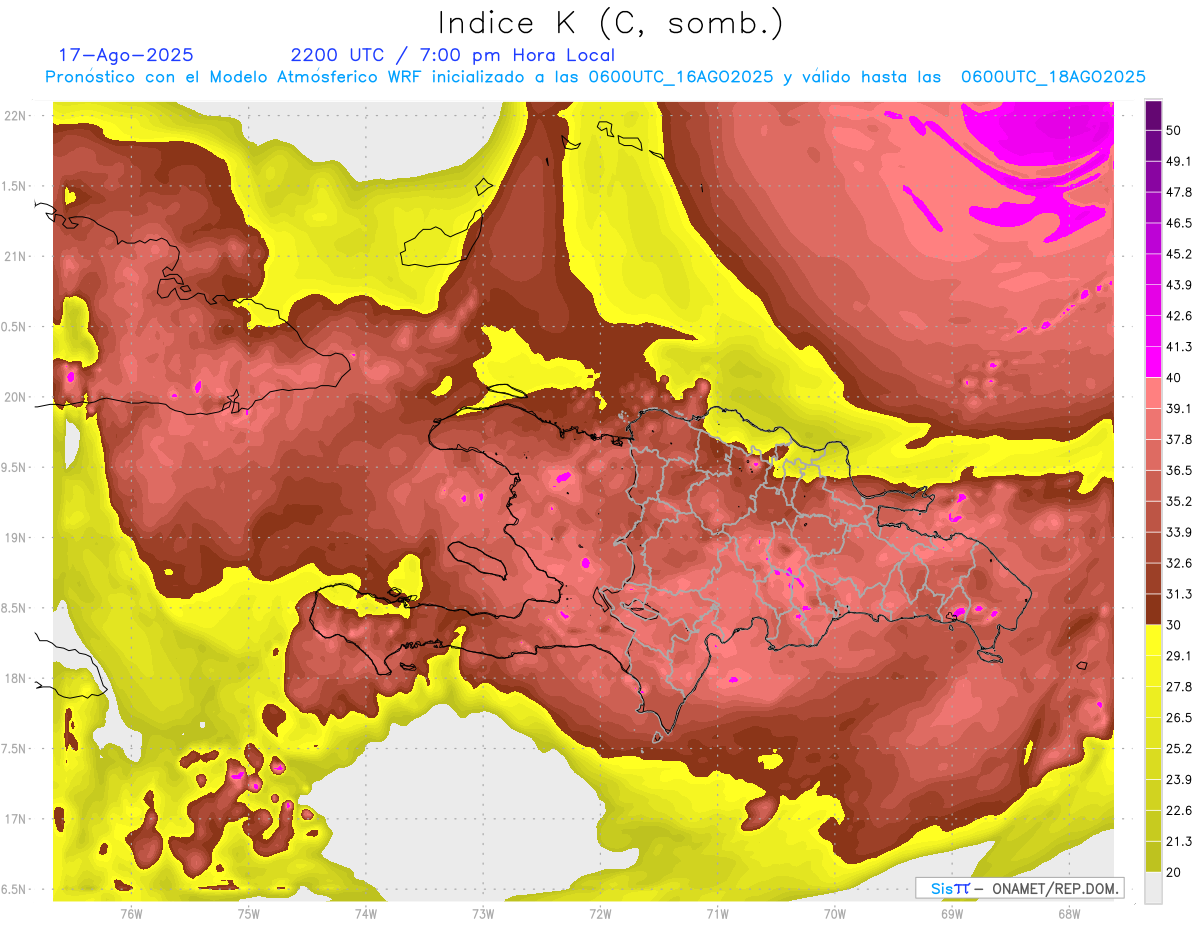Screen dimensions: 1200x927
Task: Click the 'SisTT - ONAMET/REP.DOM.' credit box
Action: tap(1019, 888)
